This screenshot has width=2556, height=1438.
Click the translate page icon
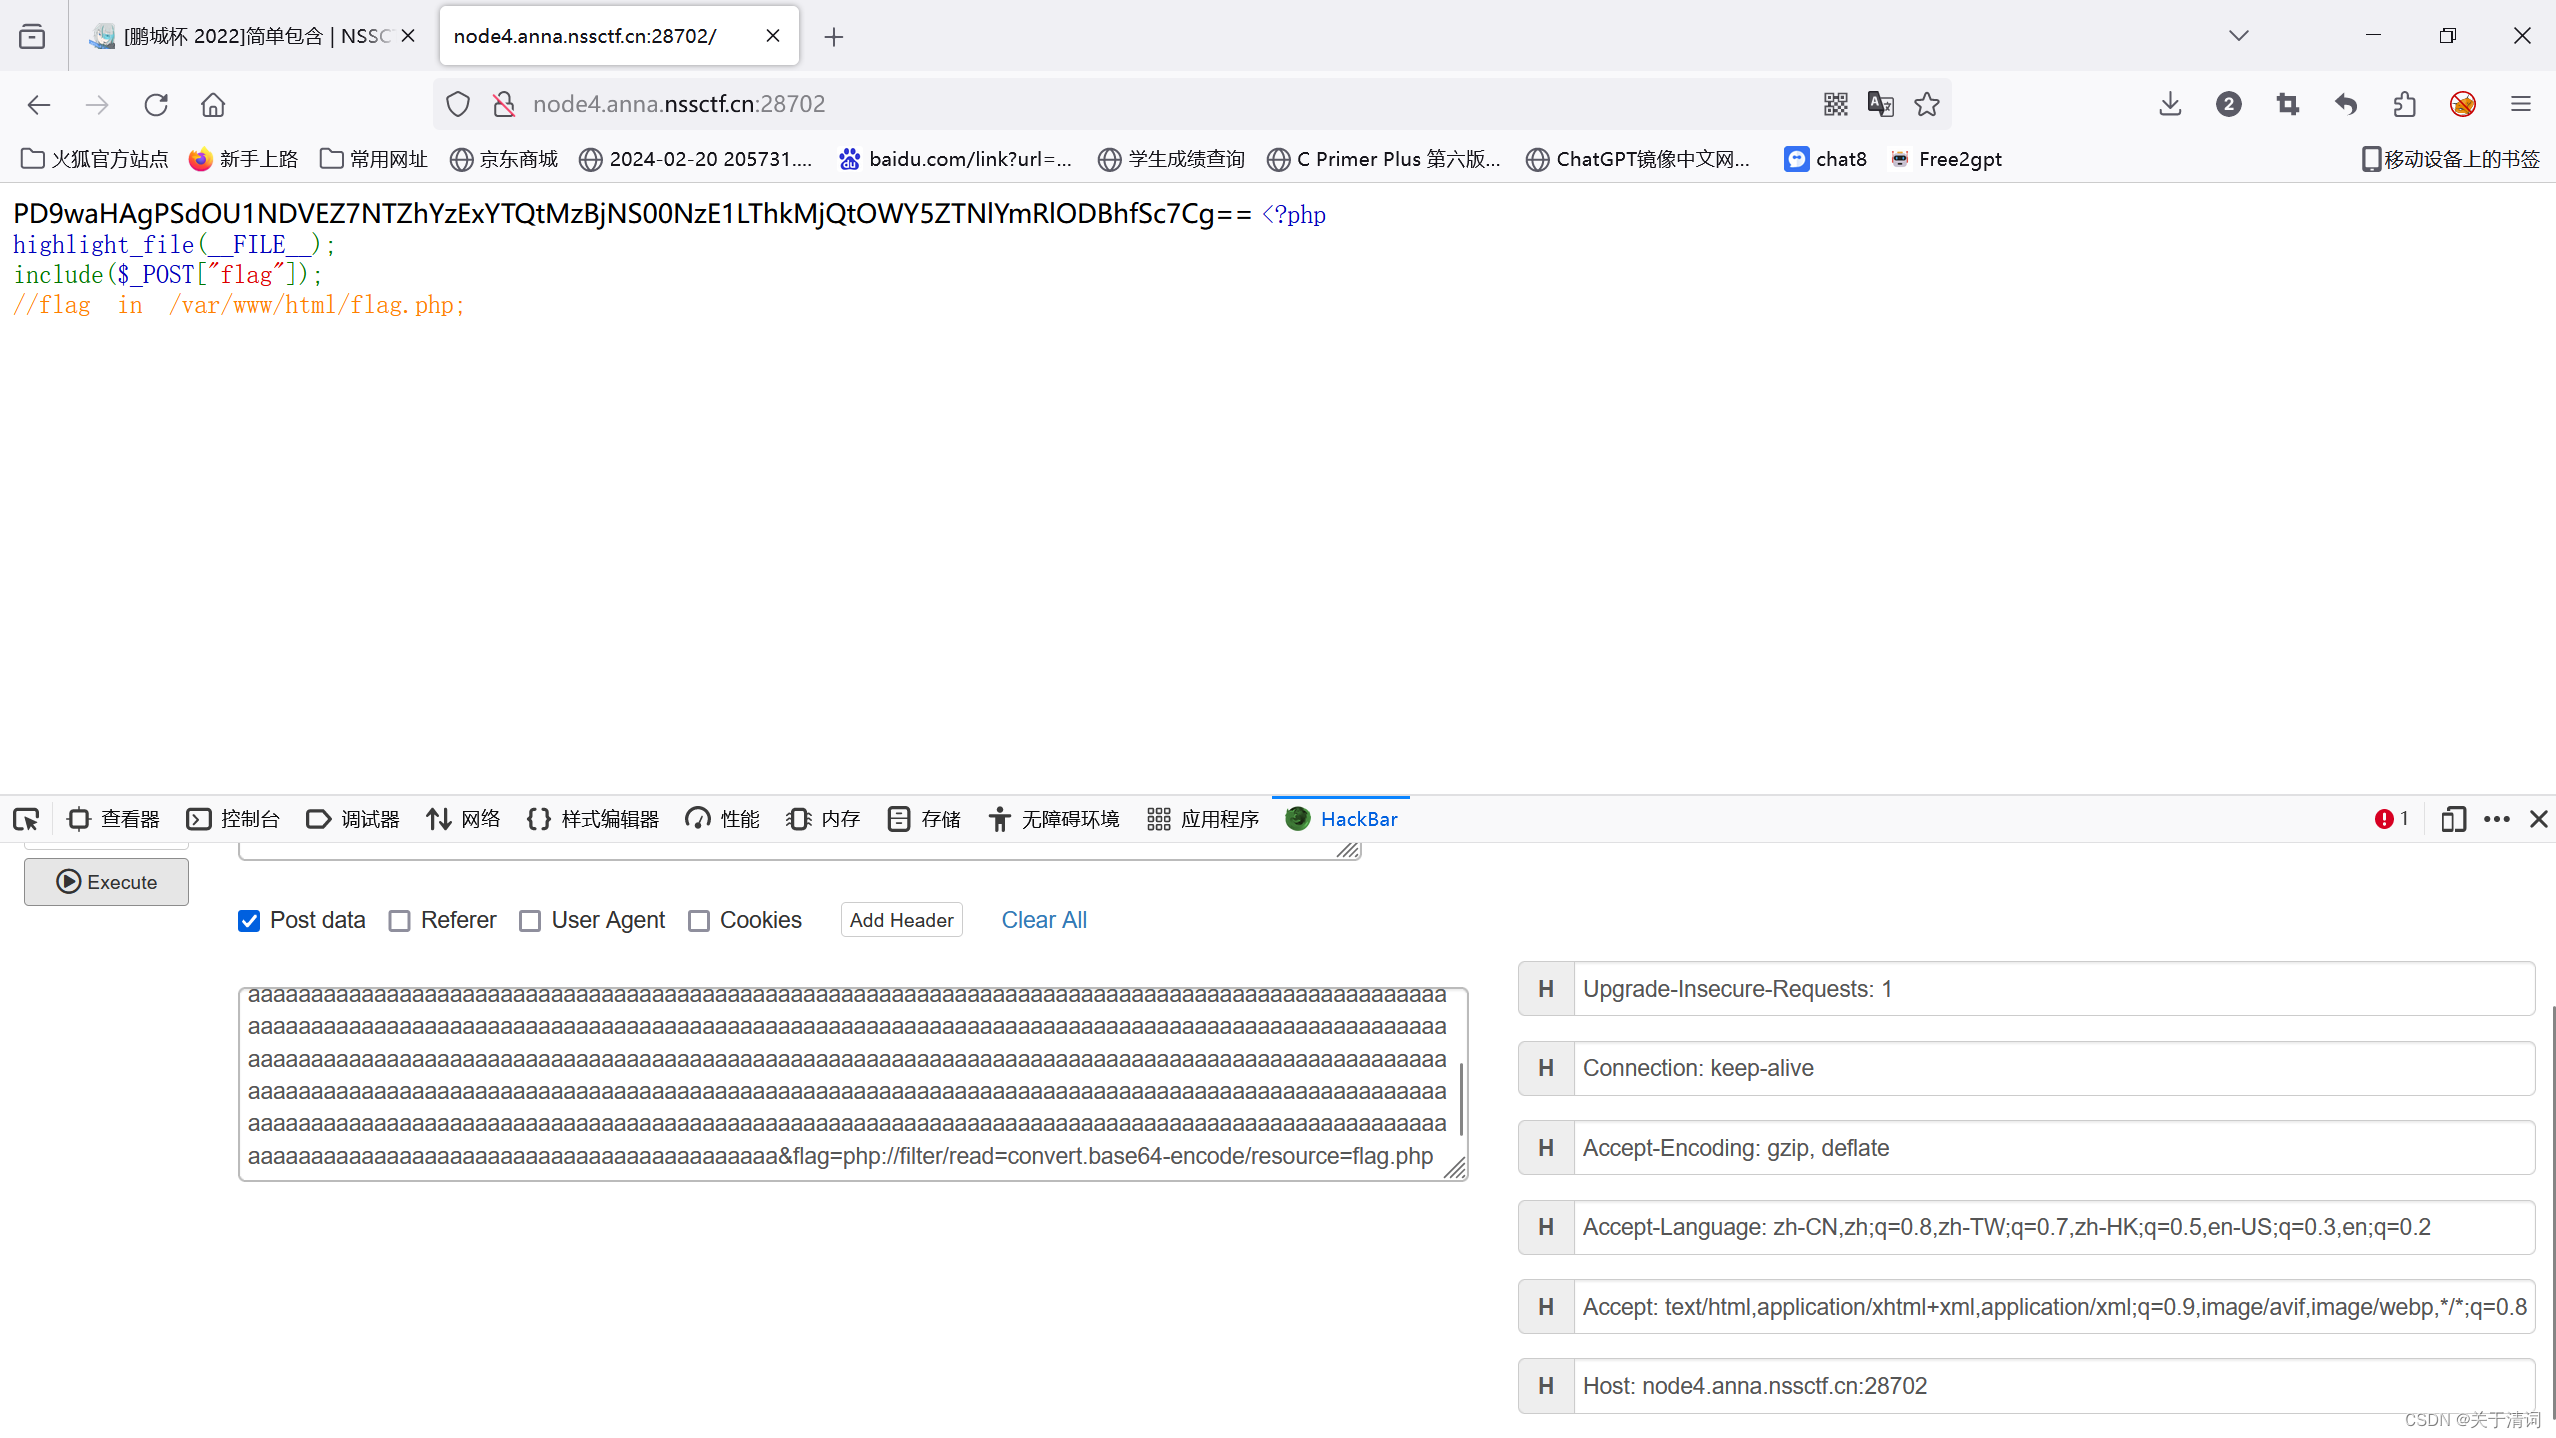pos(1880,104)
